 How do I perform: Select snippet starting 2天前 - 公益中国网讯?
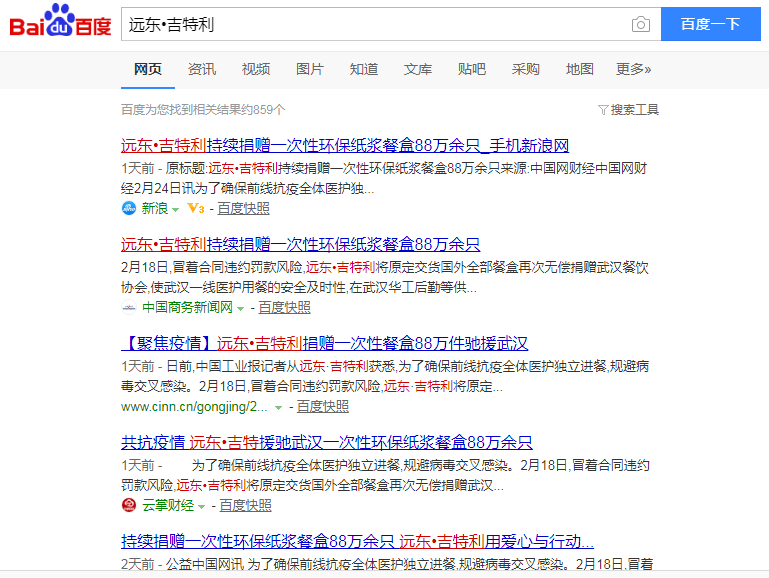(387, 564)
